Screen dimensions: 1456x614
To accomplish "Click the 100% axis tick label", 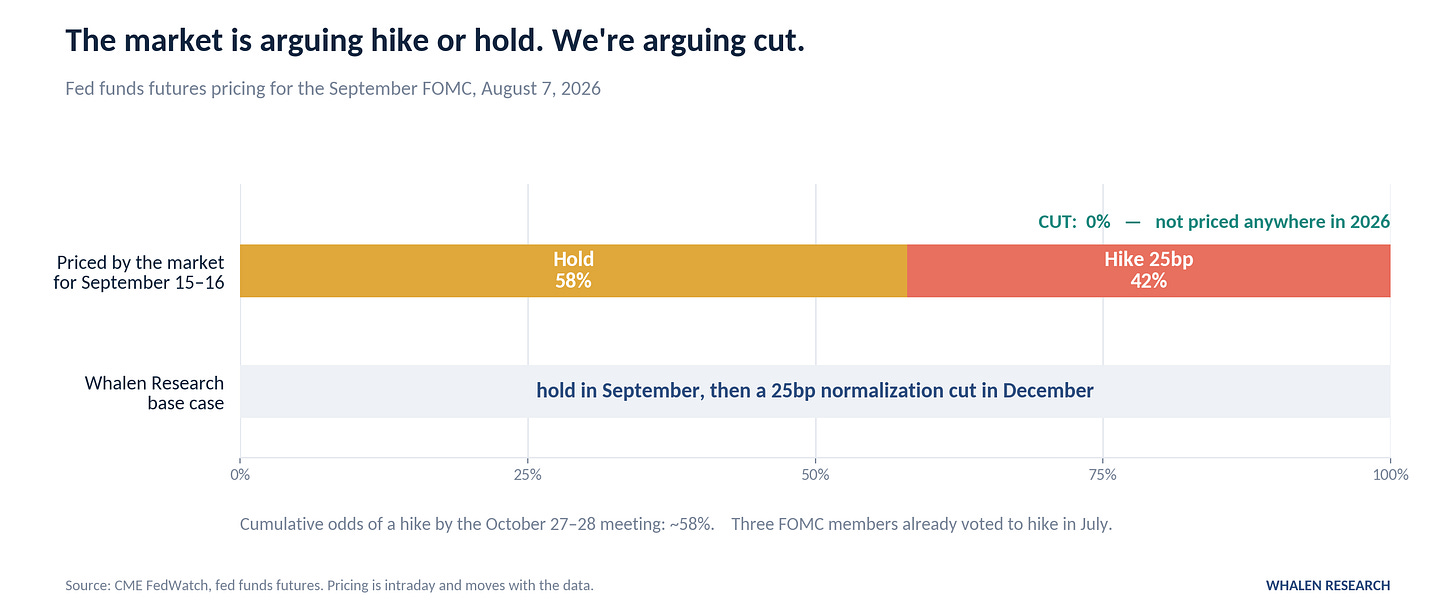I will (x=1390, y=474).
